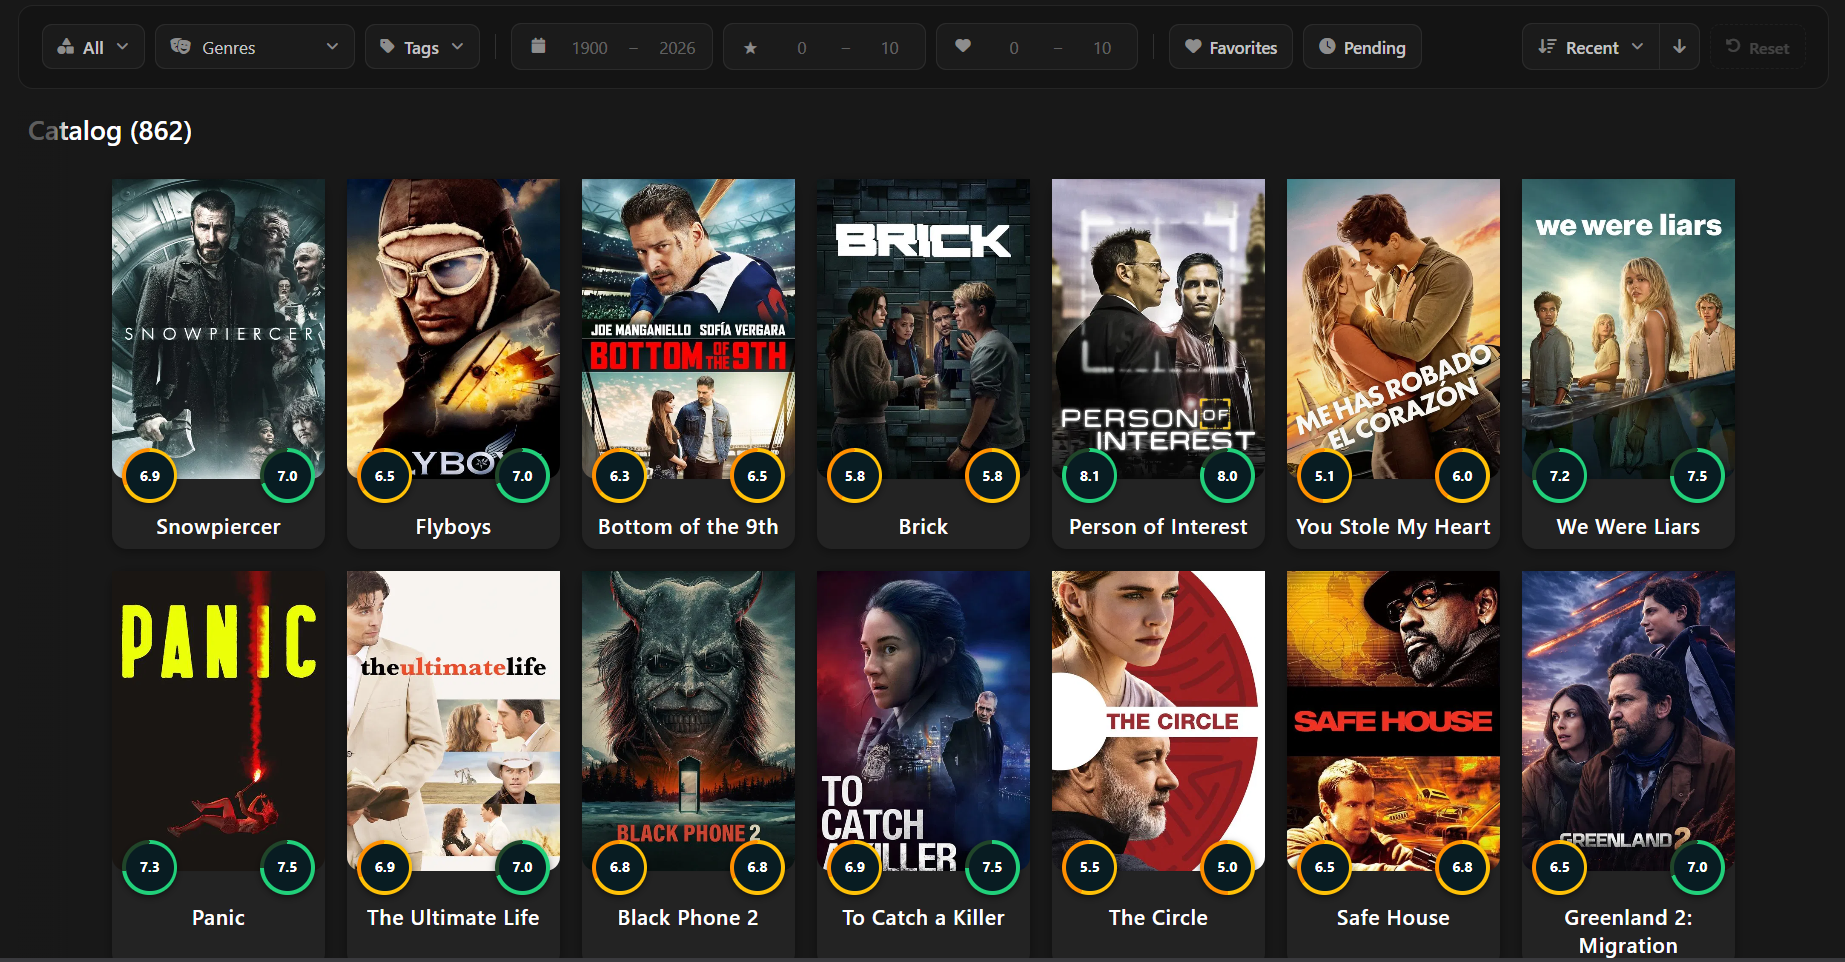The height and width of the screenshot is (962, 1845).
Task: Open the Person of Interest poster
Action: [1158, 329]
